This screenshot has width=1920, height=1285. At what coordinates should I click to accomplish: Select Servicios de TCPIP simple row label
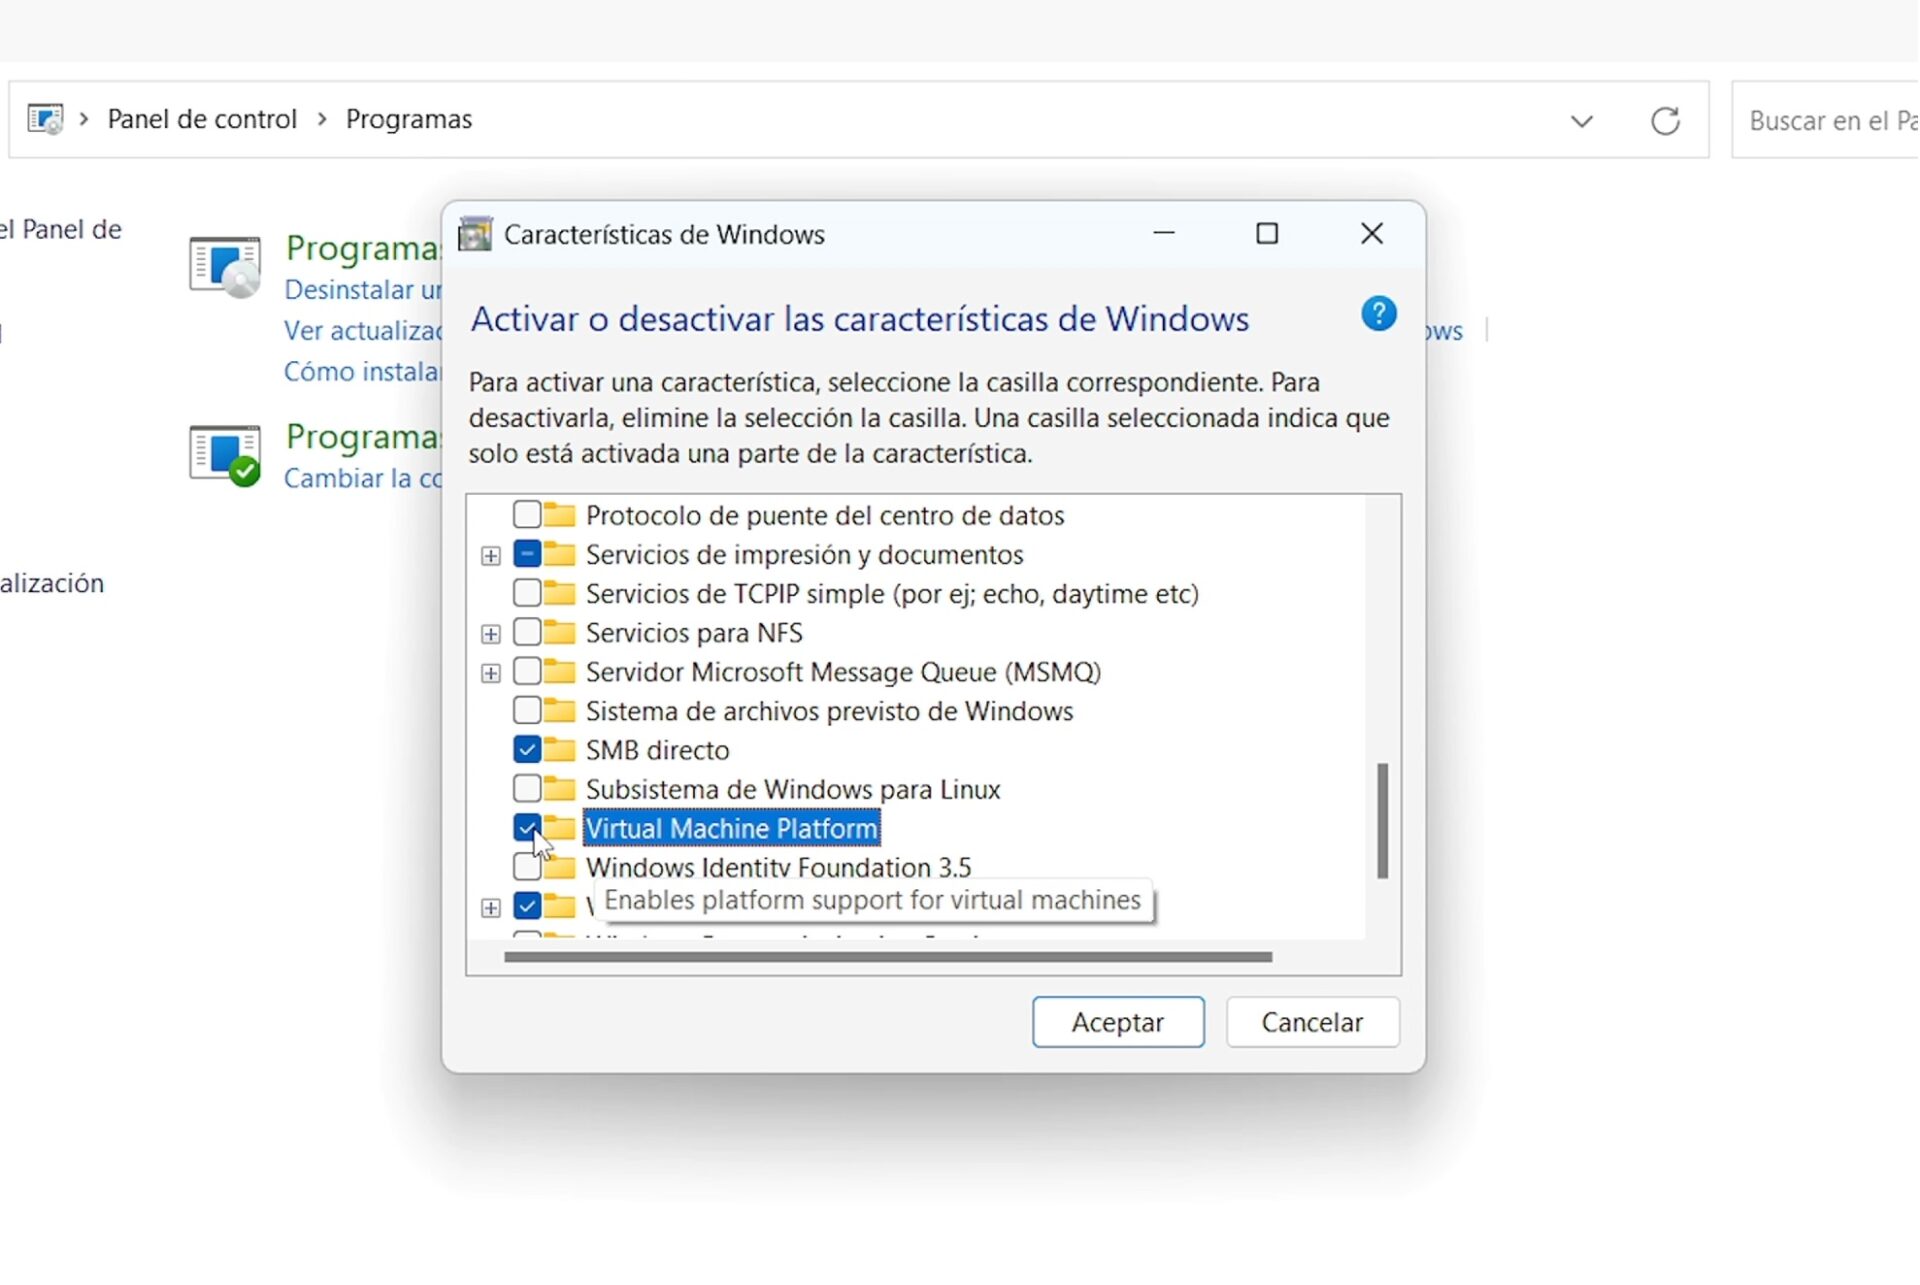[892, 594]
